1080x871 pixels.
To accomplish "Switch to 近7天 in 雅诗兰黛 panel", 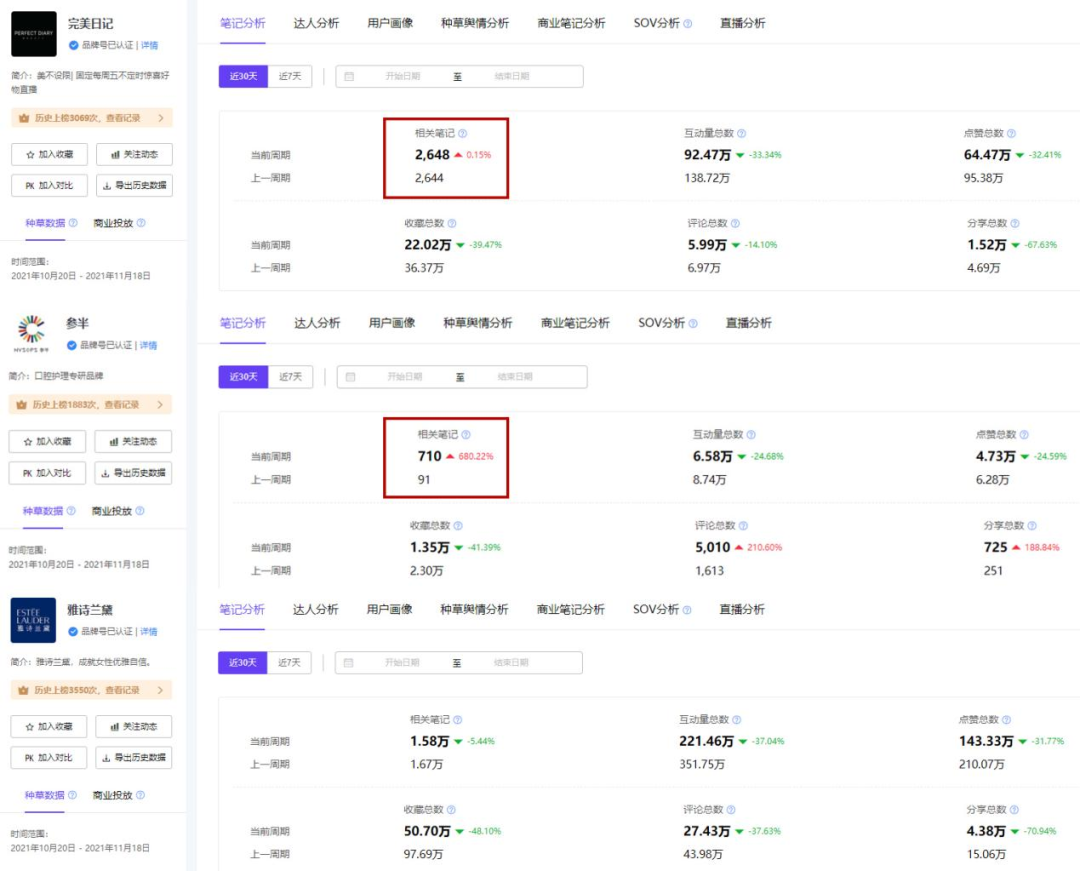I will [x=289, y=662].
